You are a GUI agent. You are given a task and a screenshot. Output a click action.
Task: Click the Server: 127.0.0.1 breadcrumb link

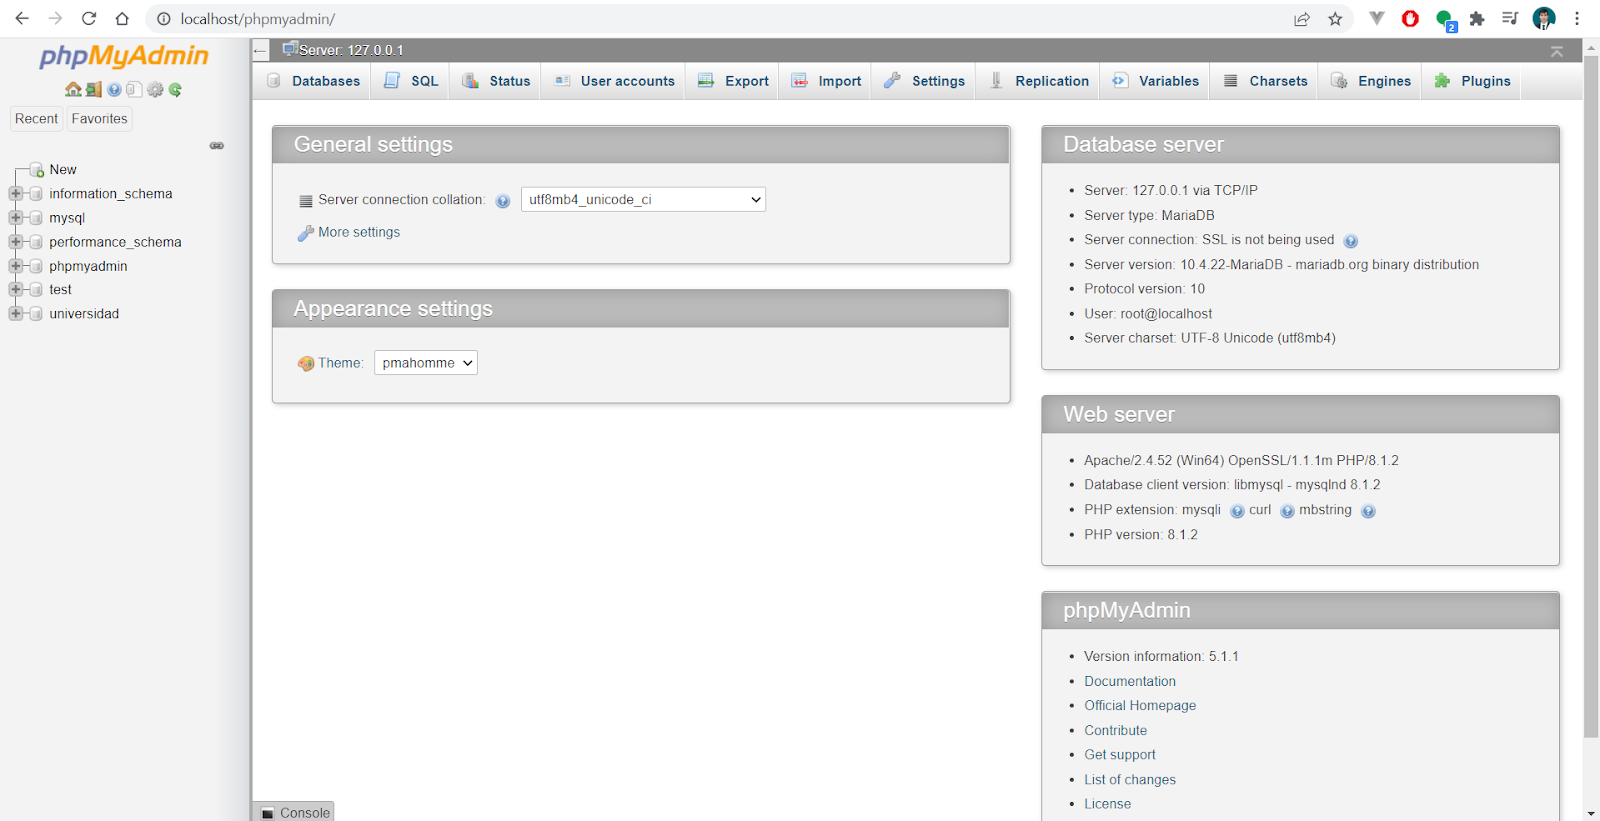[351, 50]
